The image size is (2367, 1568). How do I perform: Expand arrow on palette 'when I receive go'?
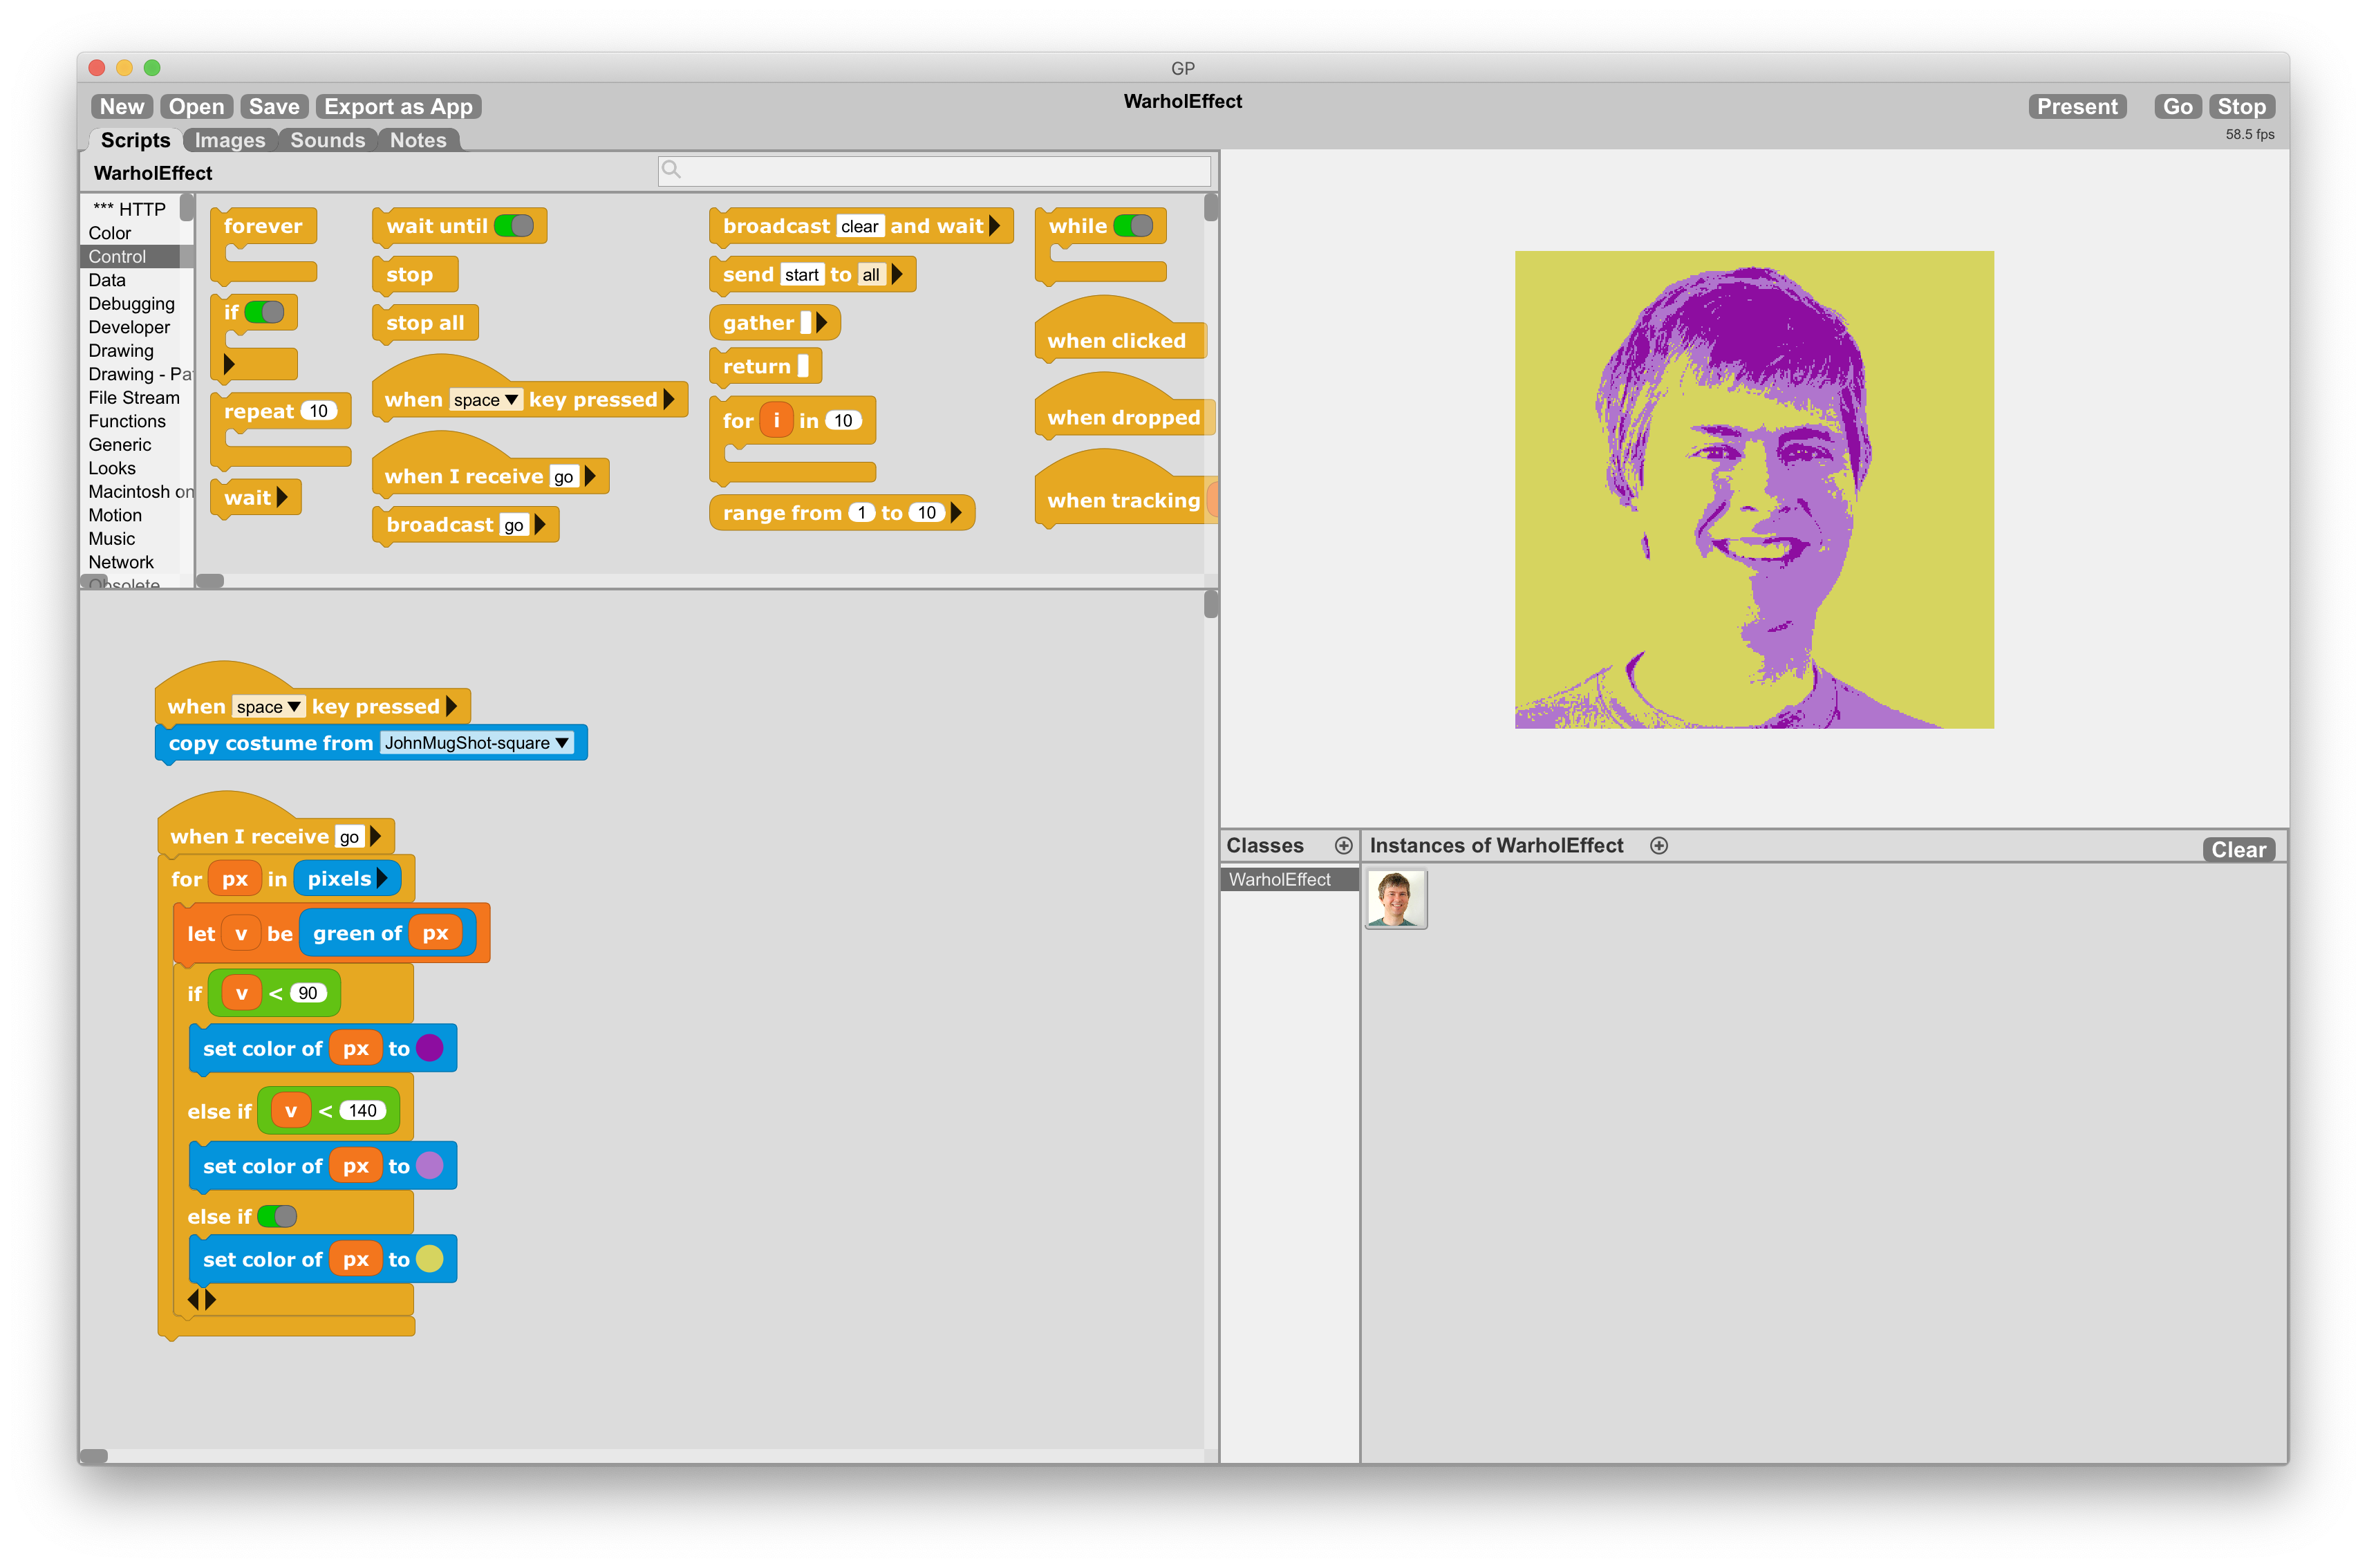coord(590,476)
